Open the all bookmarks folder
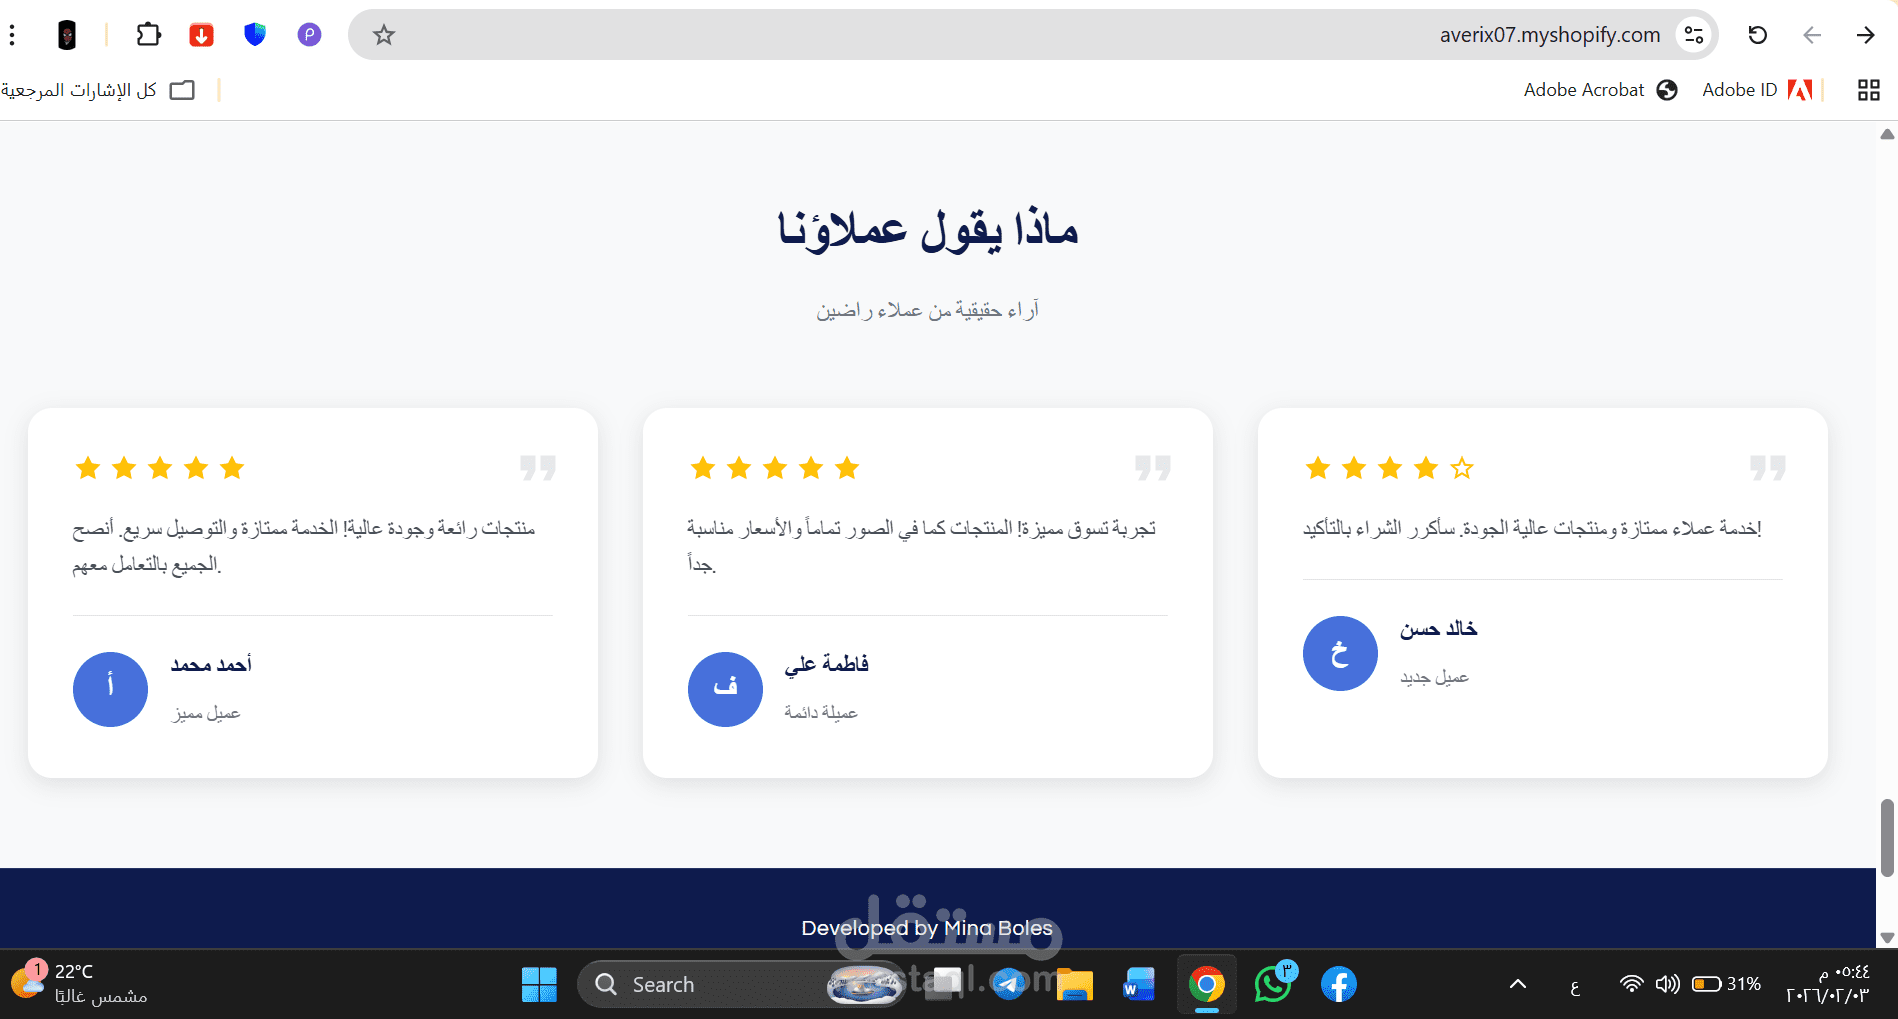The width and height of the screenshot is (1898, 1019). tap(98, 90)
